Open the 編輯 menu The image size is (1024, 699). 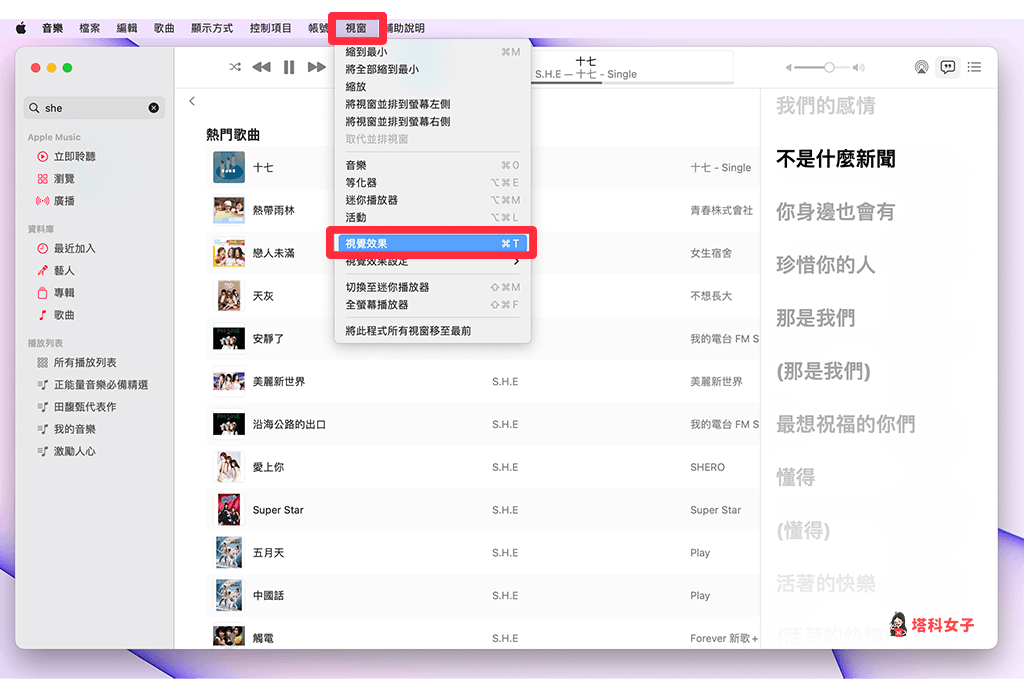click(x=127, y=28)
